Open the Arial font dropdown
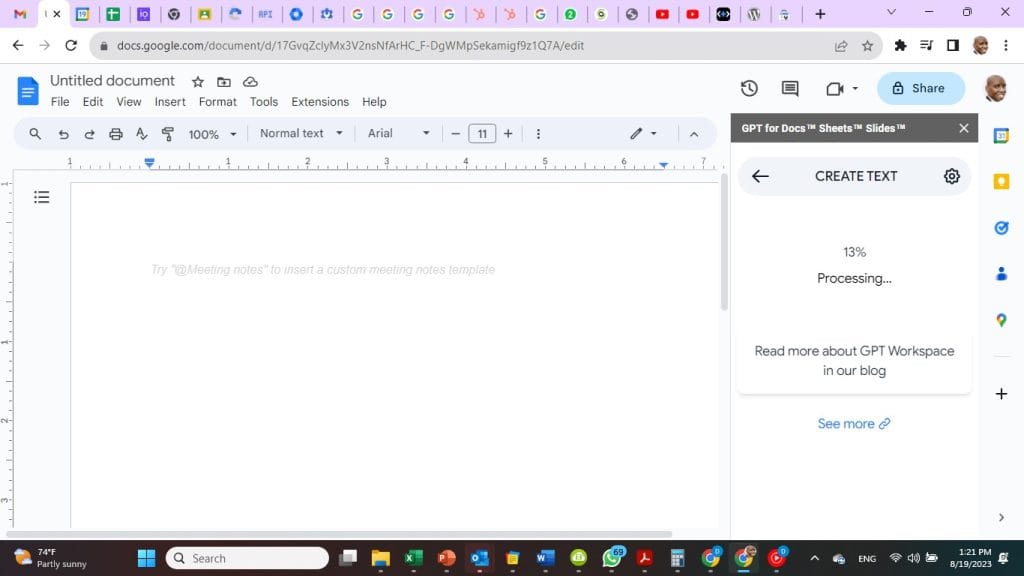This screenshot has width=1024, height=576. (x=398, y=133)
